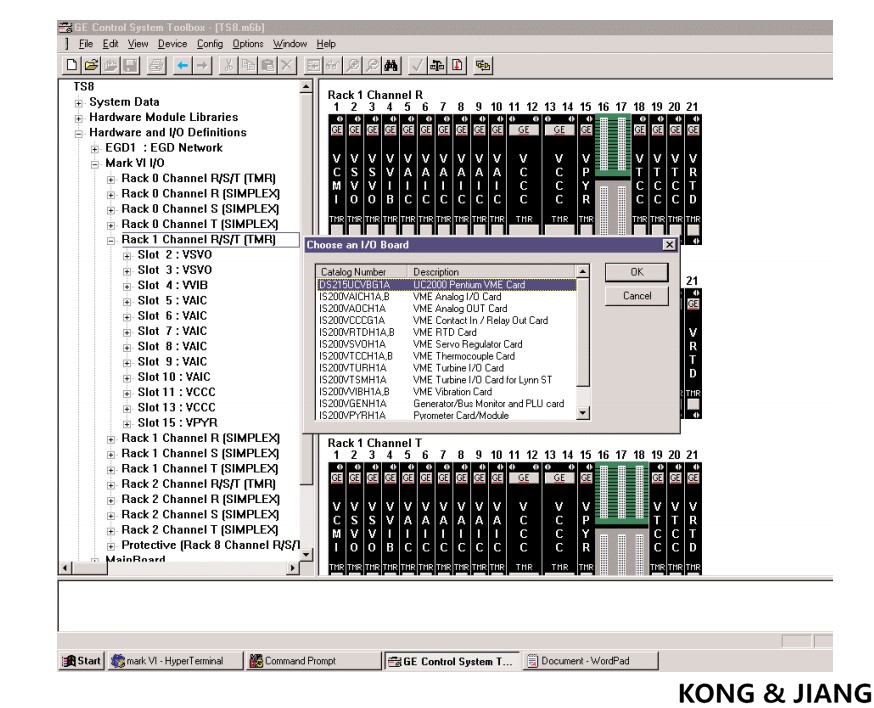Expand the System Data tree node
This screenshot has width=874, height=708.
[x=79, y=103]
